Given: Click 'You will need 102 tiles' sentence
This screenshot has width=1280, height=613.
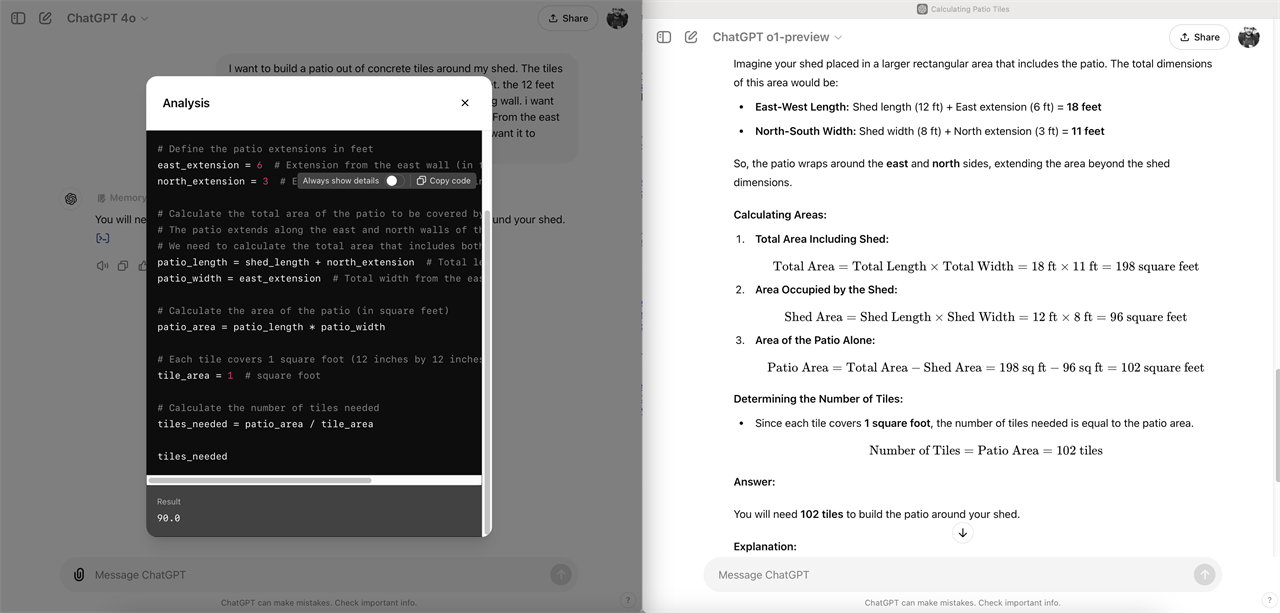Looking at the screenshot, I should click(x=876, y=514).
